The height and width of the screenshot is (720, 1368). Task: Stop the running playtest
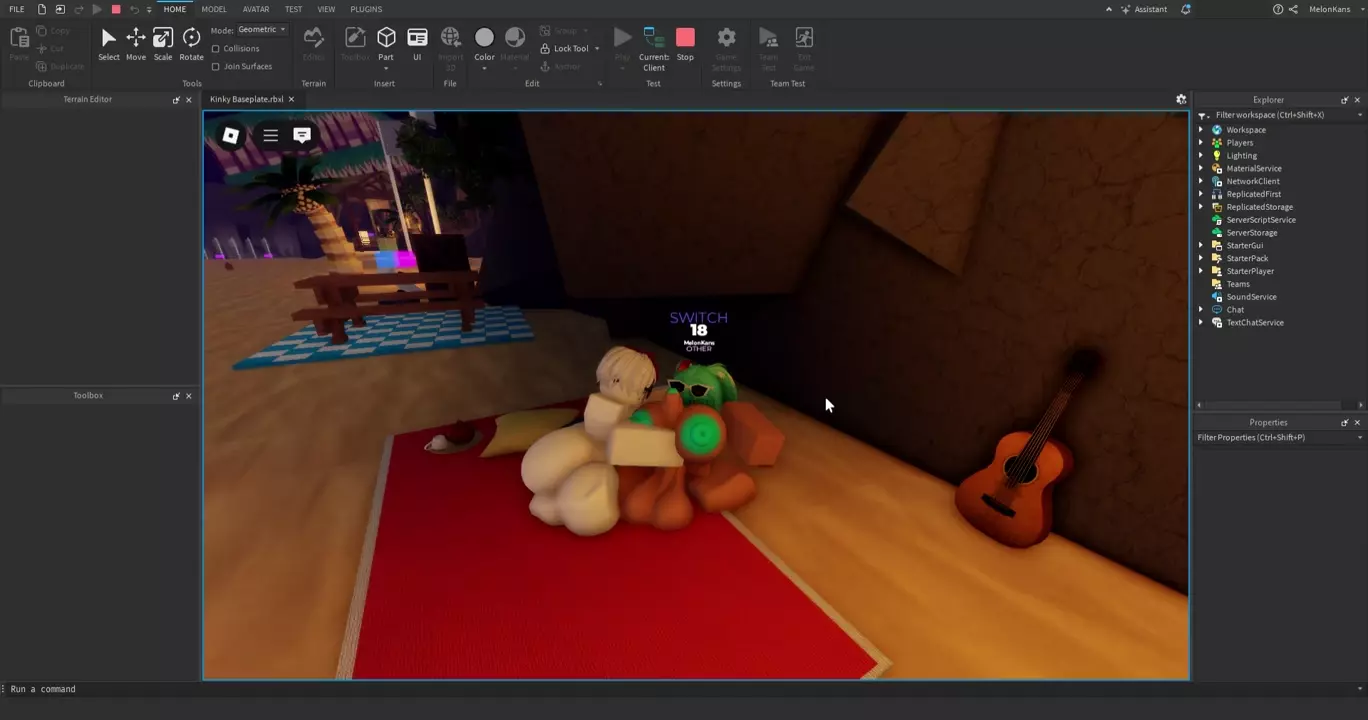(x=685, y=43)
